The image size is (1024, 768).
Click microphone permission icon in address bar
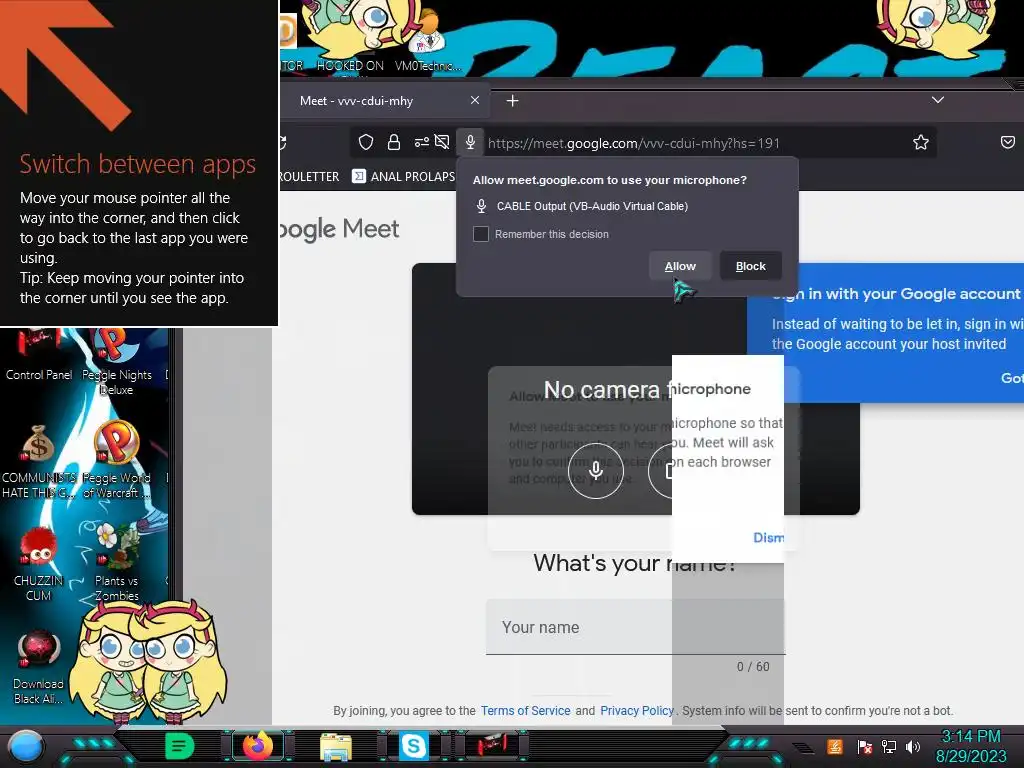[x=470, y=142]
